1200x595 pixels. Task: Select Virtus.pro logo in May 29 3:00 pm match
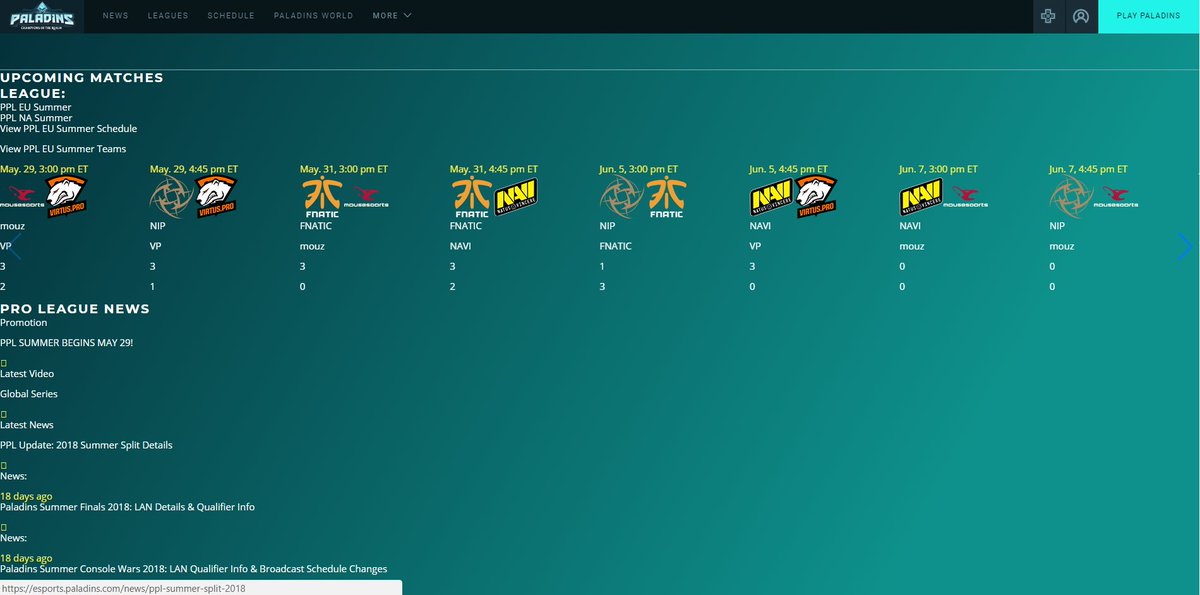[x=67, y=197]
